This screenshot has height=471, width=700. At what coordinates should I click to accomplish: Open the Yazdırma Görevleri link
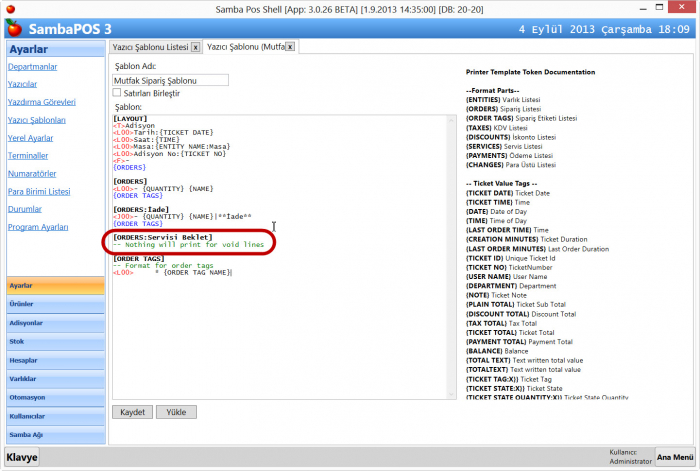click(41, 102)
